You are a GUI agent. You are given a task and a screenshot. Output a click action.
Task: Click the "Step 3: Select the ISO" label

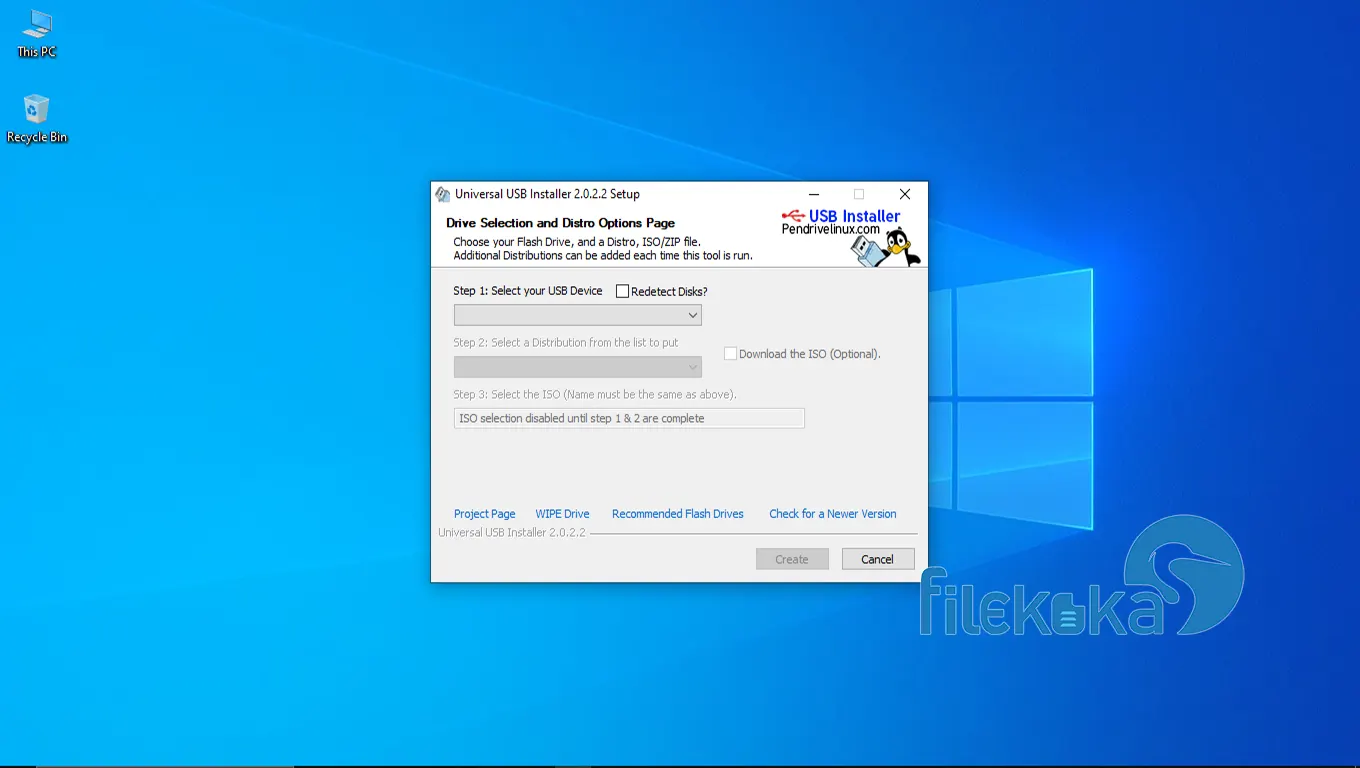pos(595,394)
